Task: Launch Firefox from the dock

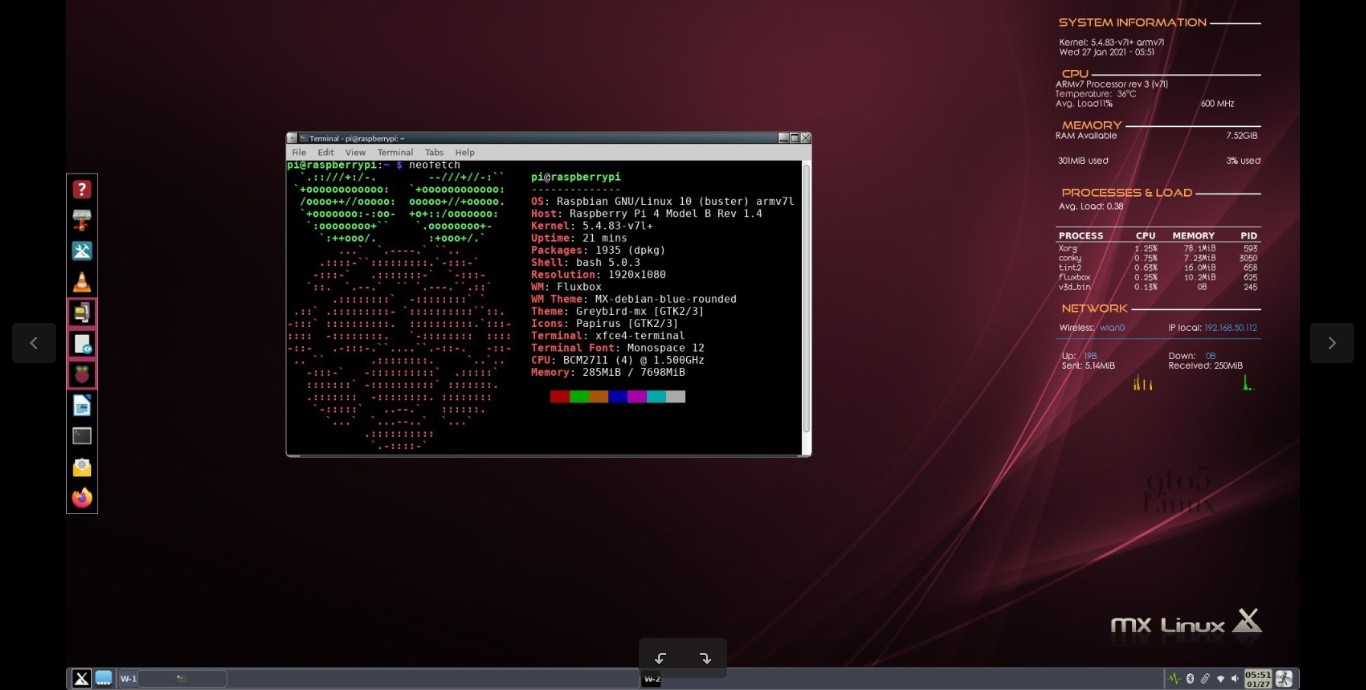Action: [82, 497]
